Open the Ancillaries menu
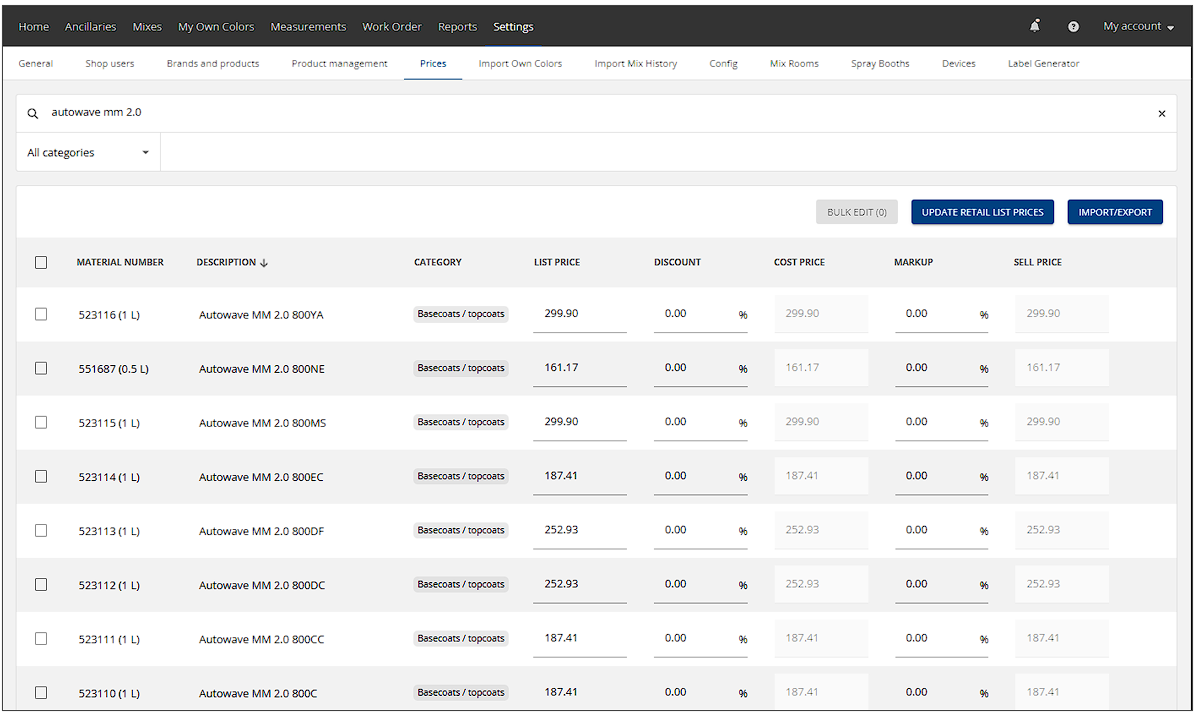 pos(90,27)
